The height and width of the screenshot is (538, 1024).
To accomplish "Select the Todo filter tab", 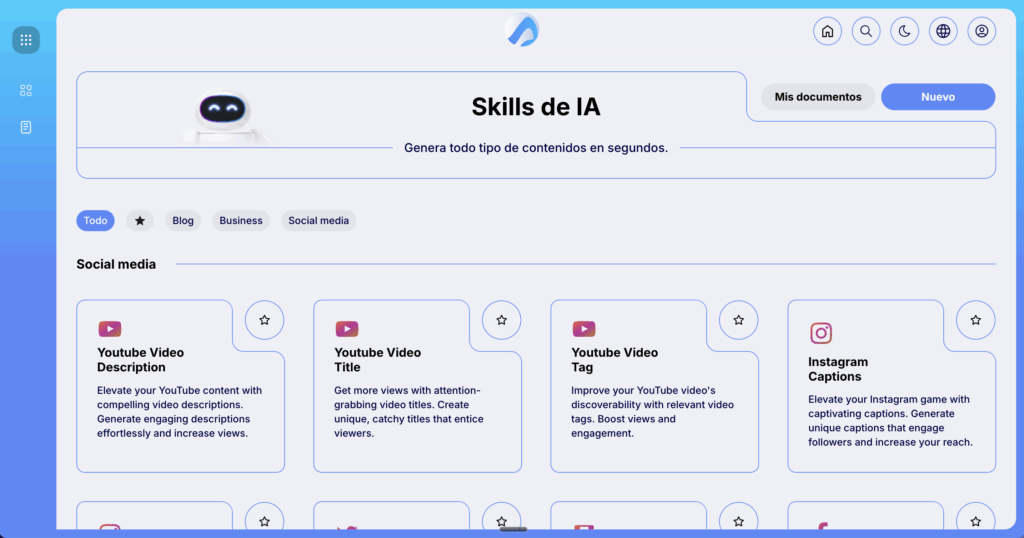I will pos(95,221).
